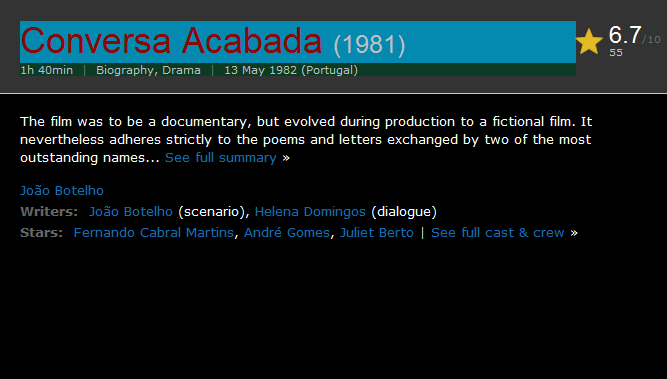The image size is (667, 379).
Task: Open the See full summary link
Action: [x=221, y=158]
